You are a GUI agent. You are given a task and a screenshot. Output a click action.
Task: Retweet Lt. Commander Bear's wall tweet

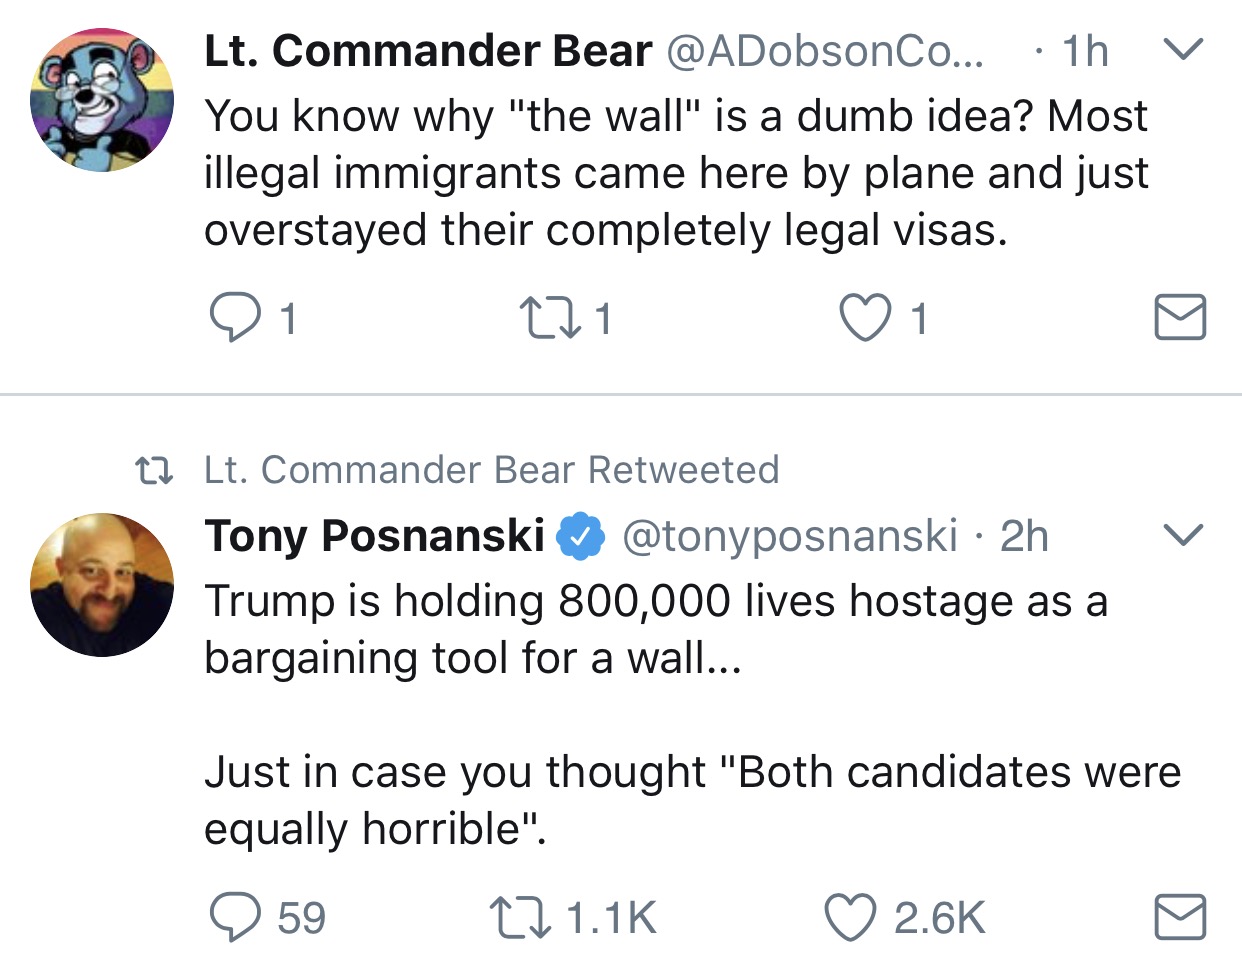point(548,318)
